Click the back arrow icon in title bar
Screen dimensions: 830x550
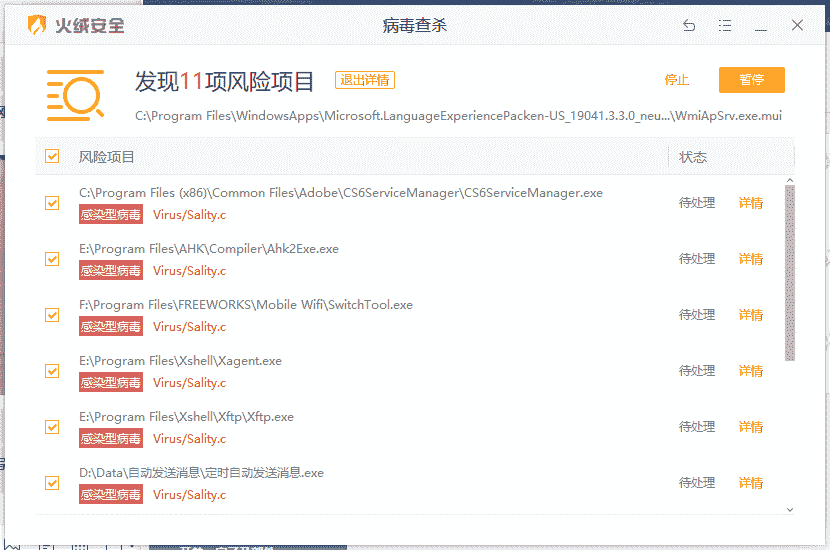tap(689, 25)
